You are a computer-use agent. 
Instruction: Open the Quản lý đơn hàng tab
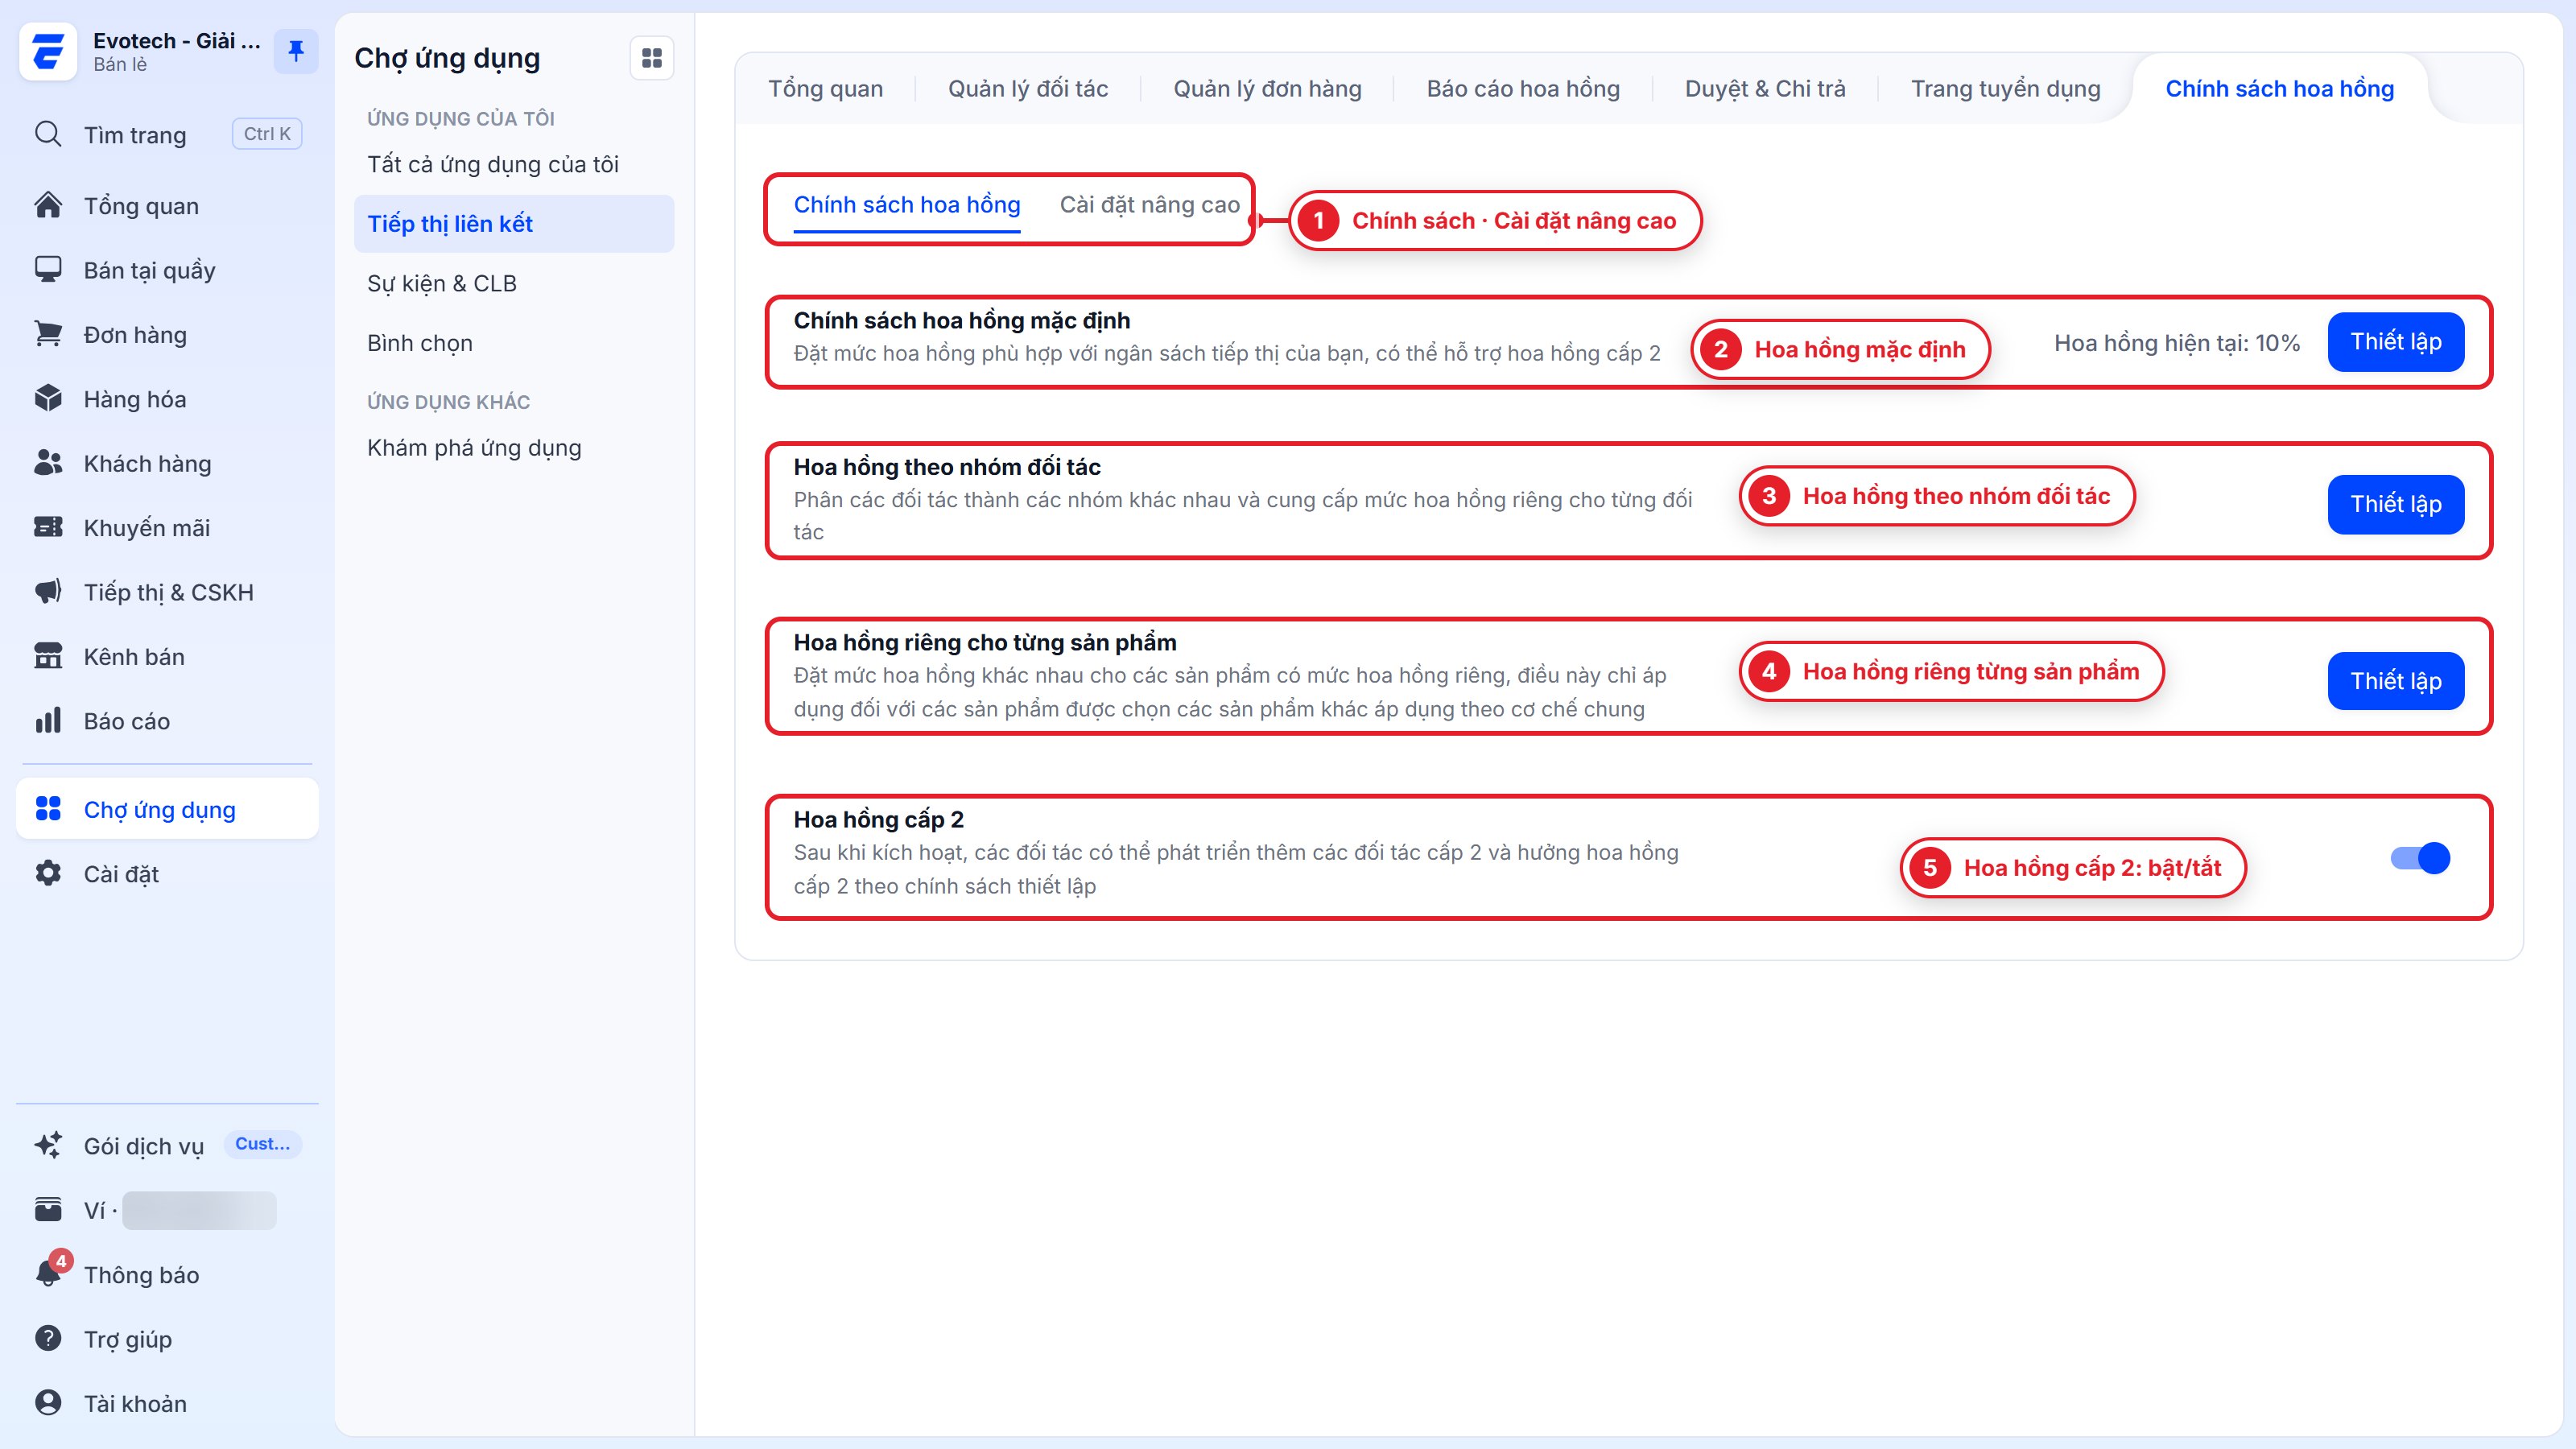click(1267, 89)
